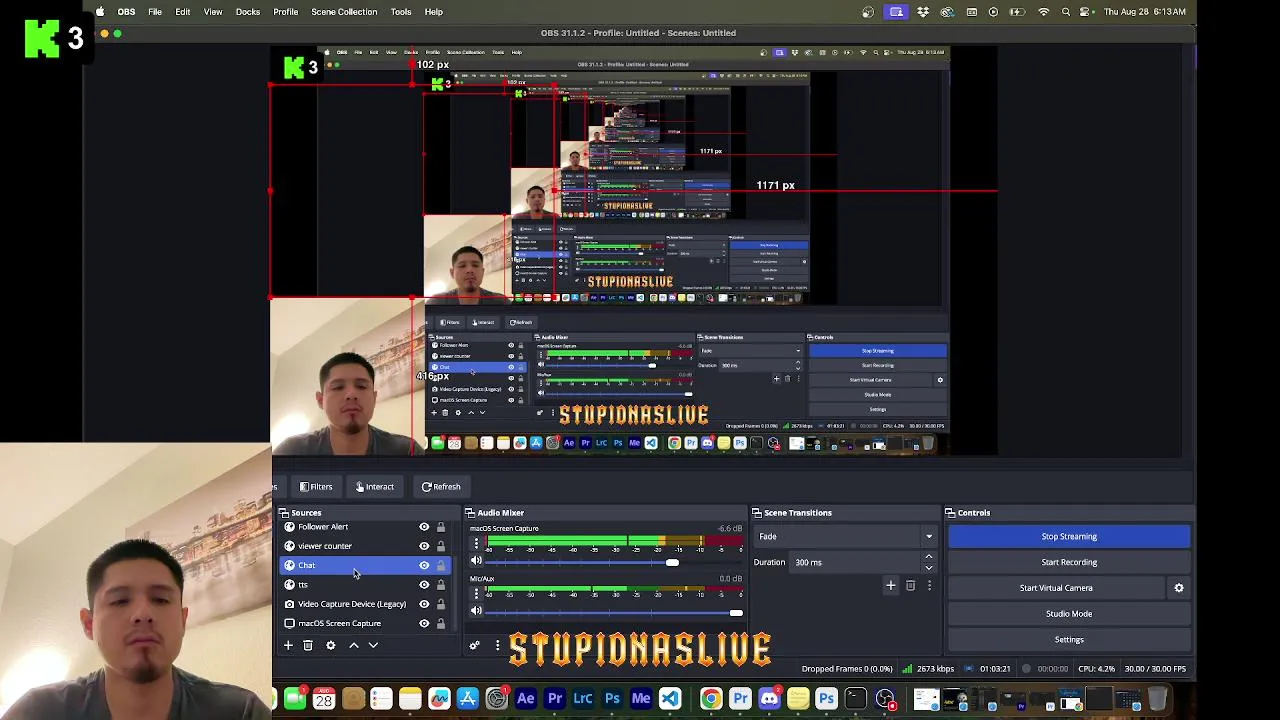Mute macOS Screen Capture audio

click(476, 561)
